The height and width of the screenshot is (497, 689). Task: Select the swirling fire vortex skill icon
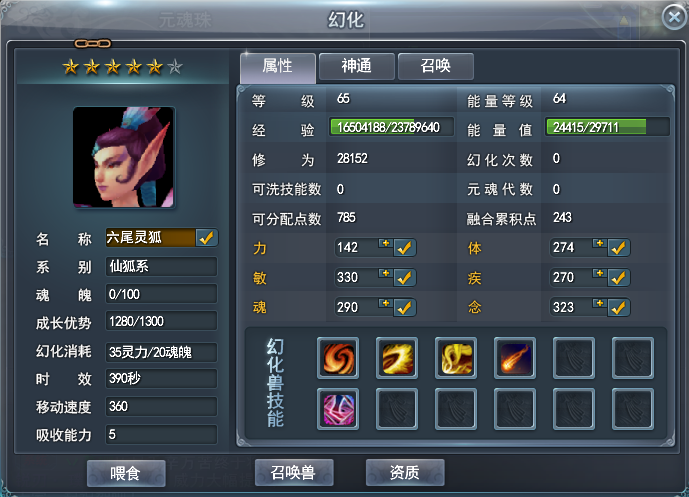338,358
